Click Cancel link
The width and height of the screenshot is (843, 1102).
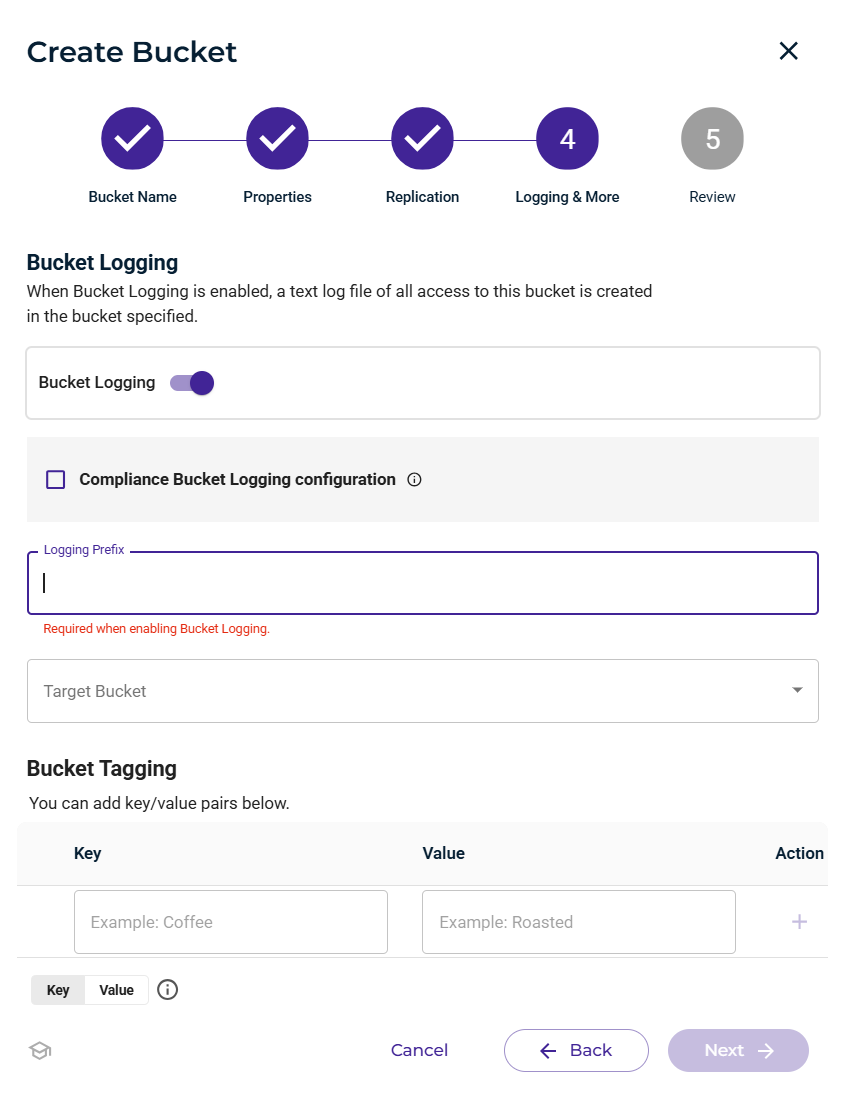coord(419,1050)
